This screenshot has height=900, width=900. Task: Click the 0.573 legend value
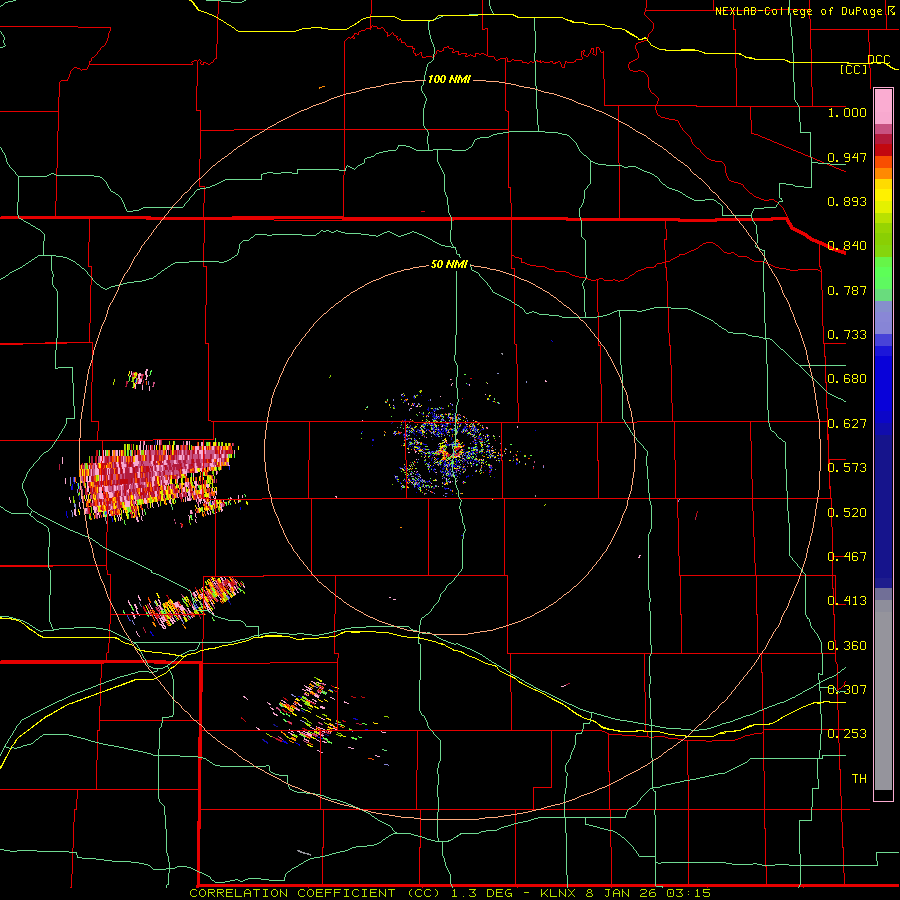(x=847, y=468)
